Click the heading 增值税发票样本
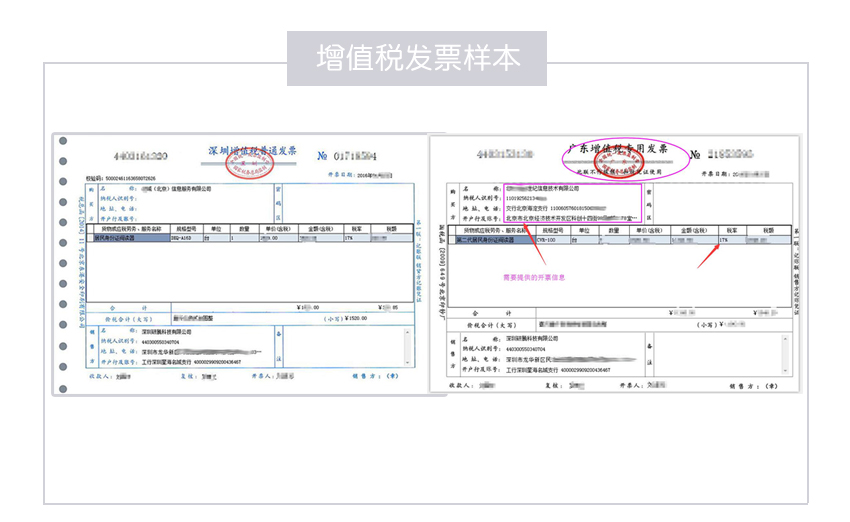 418,58
